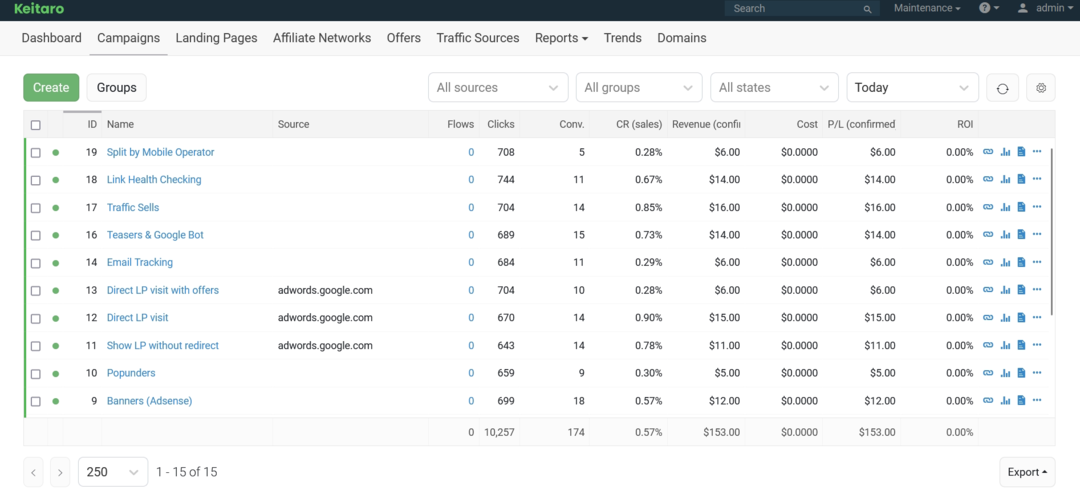Open the Reports menu
This screenshot has height=494, width=1080.
tap(561, 38)
